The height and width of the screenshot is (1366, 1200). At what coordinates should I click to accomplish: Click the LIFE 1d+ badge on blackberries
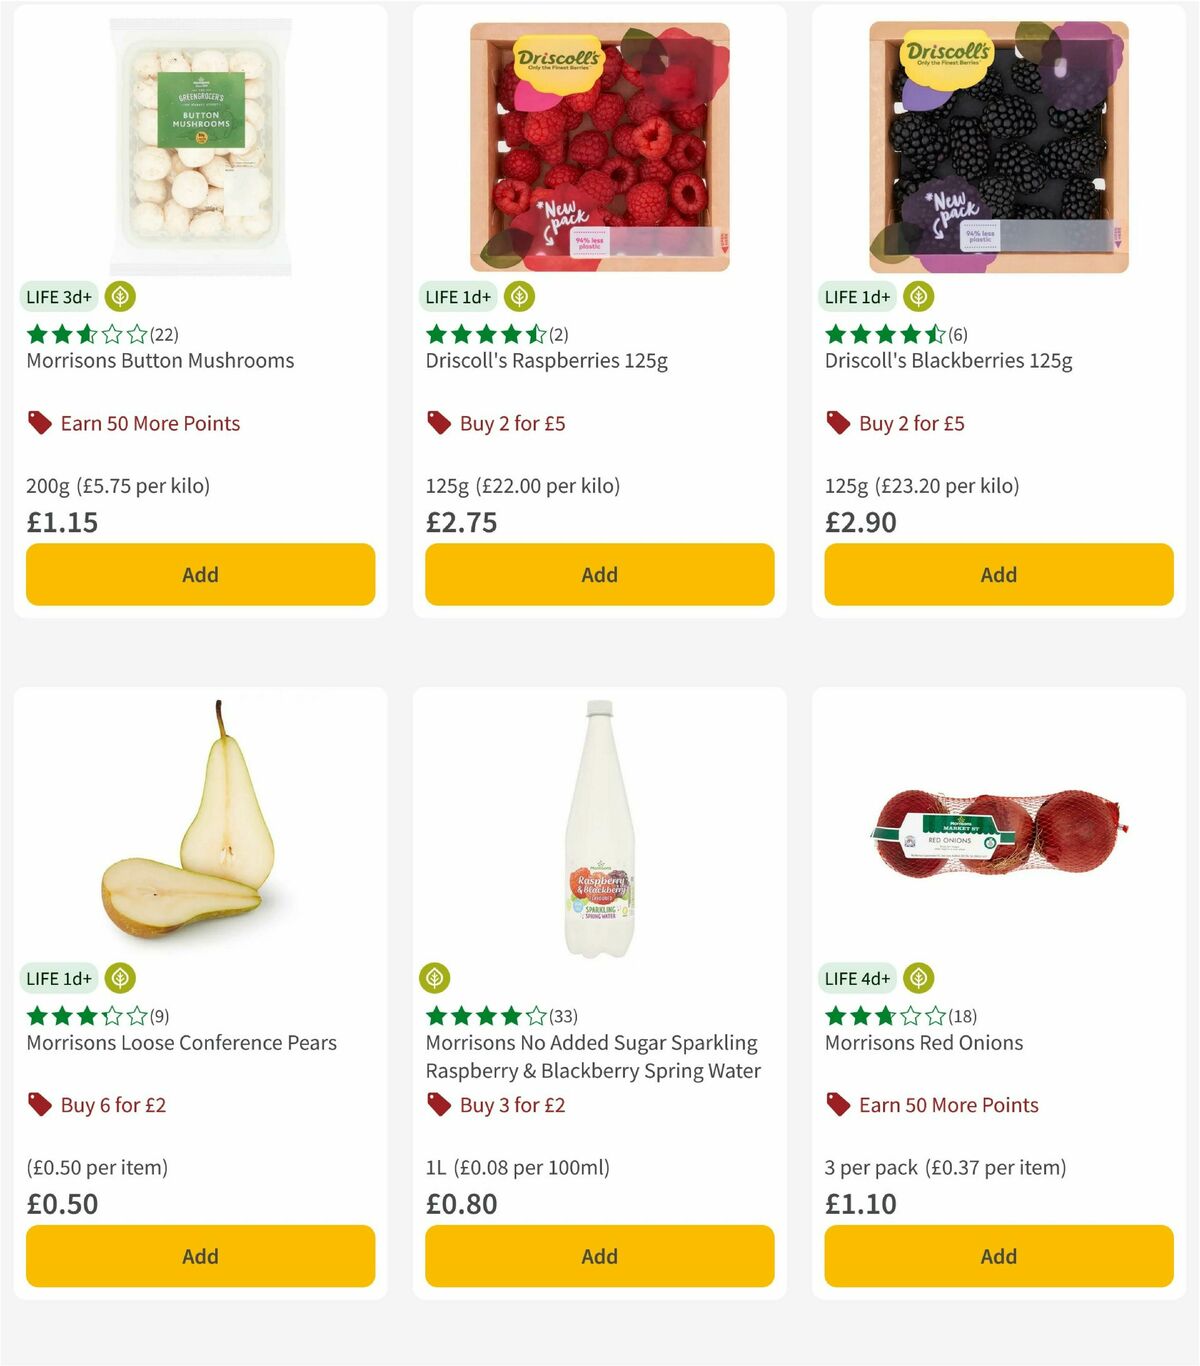(857, 296)
